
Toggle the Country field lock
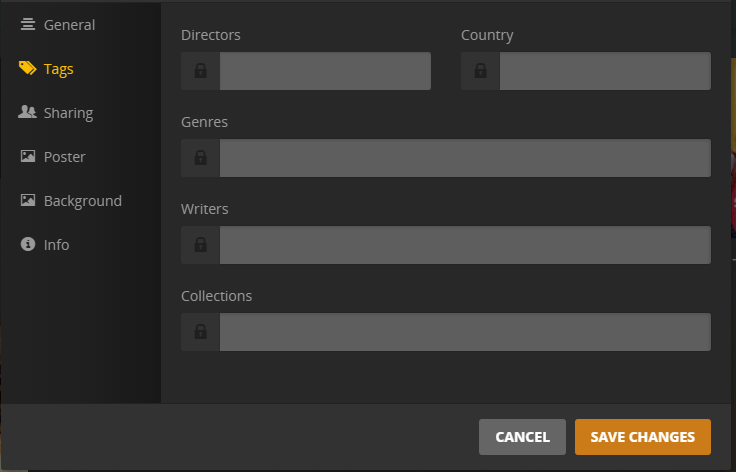[480, 71]
